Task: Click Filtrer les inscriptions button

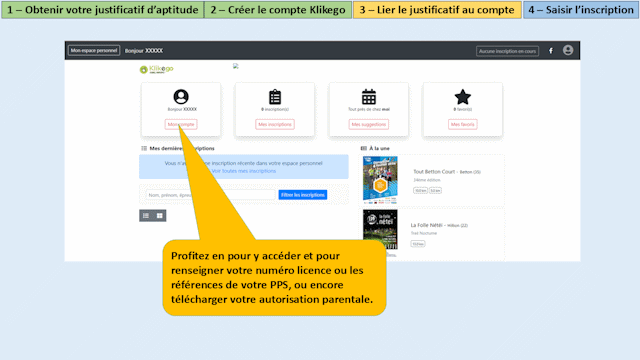Action: pos(303,195)
